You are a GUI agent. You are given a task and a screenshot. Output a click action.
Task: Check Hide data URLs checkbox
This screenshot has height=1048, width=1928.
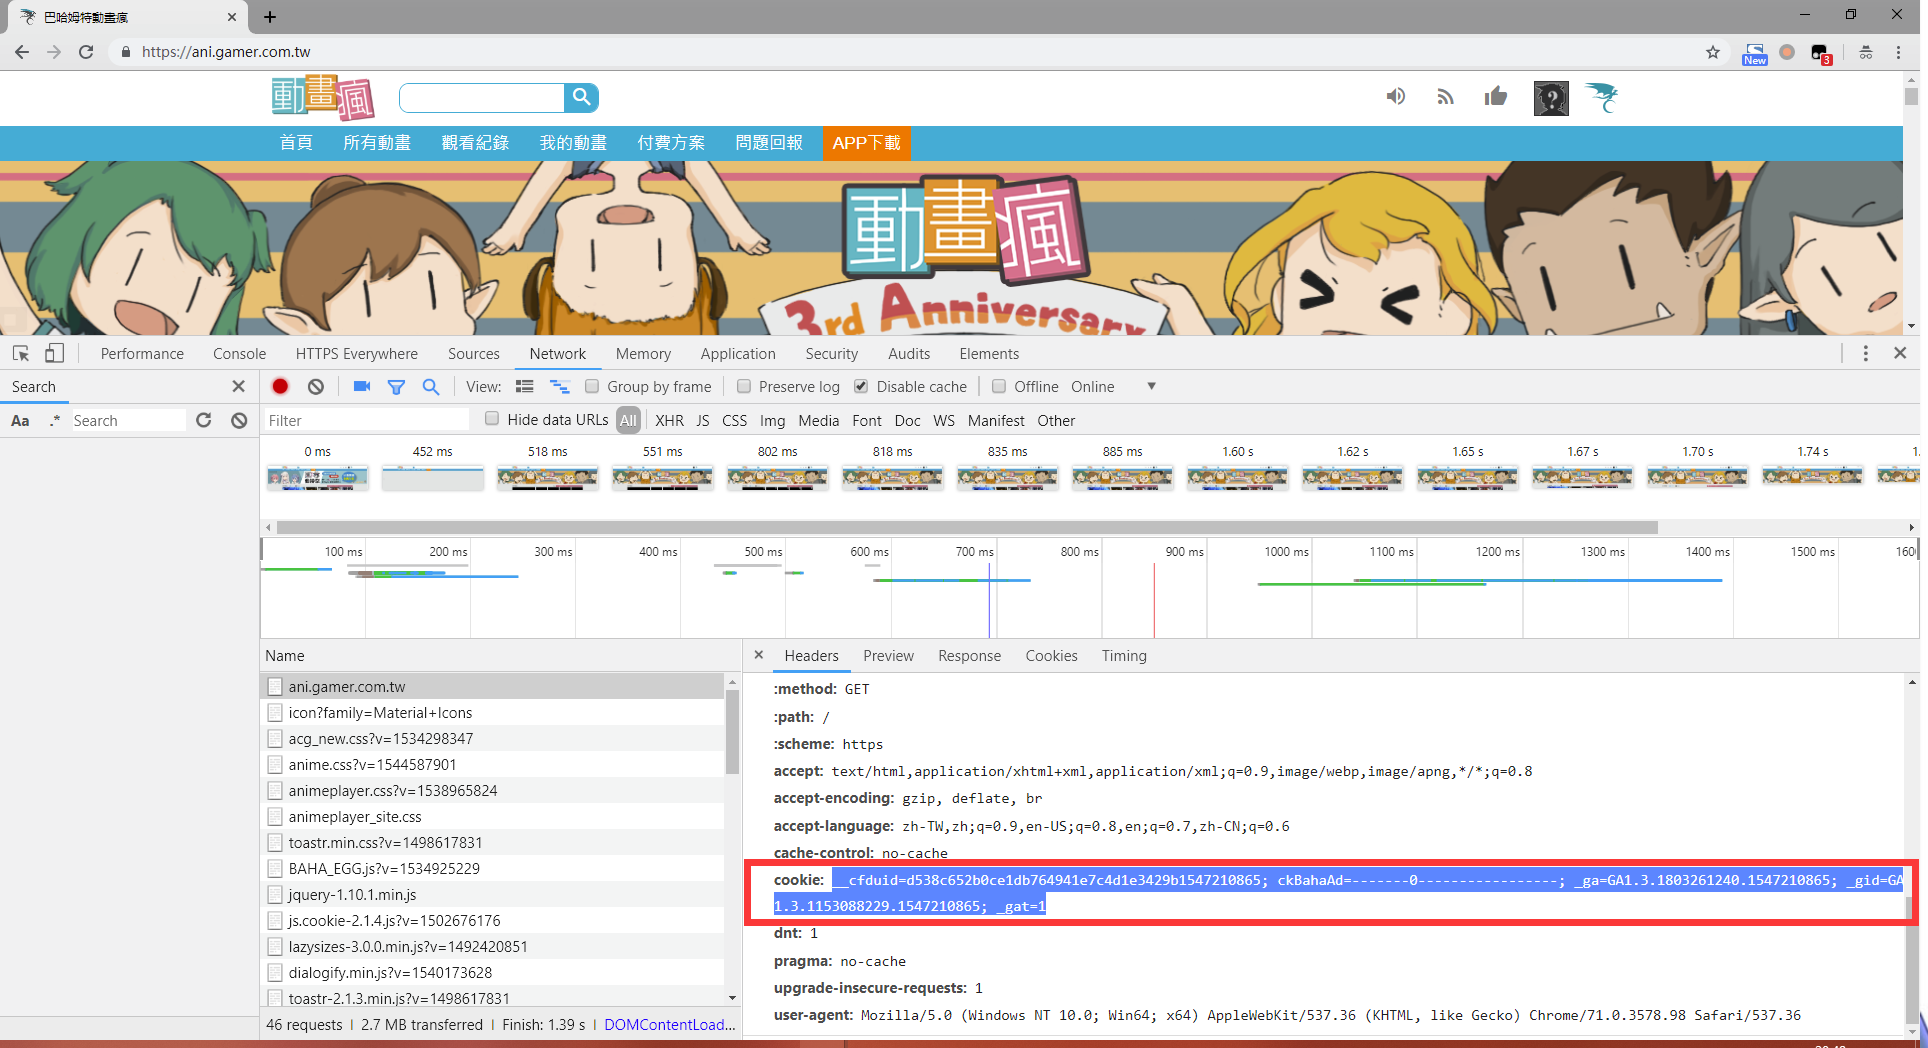pyautogui.click(x=492, y=419)
